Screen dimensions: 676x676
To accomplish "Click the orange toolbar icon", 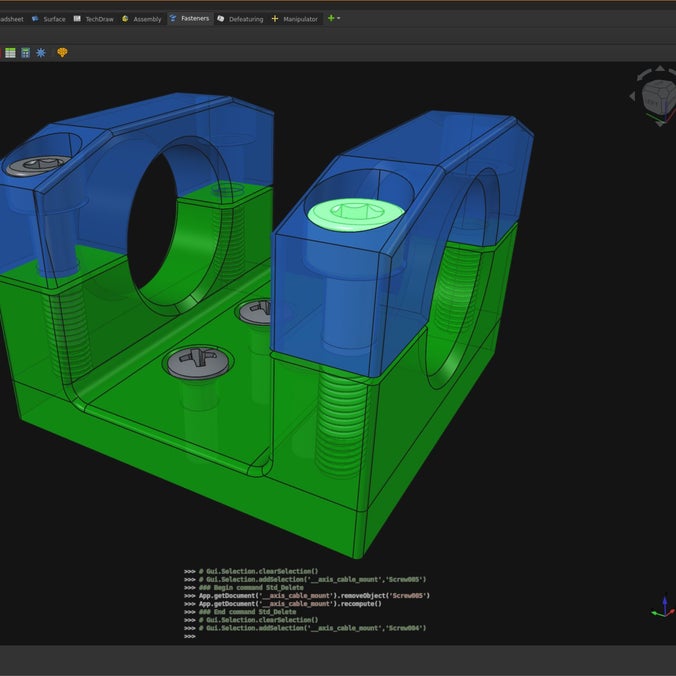I will [62, 53].
